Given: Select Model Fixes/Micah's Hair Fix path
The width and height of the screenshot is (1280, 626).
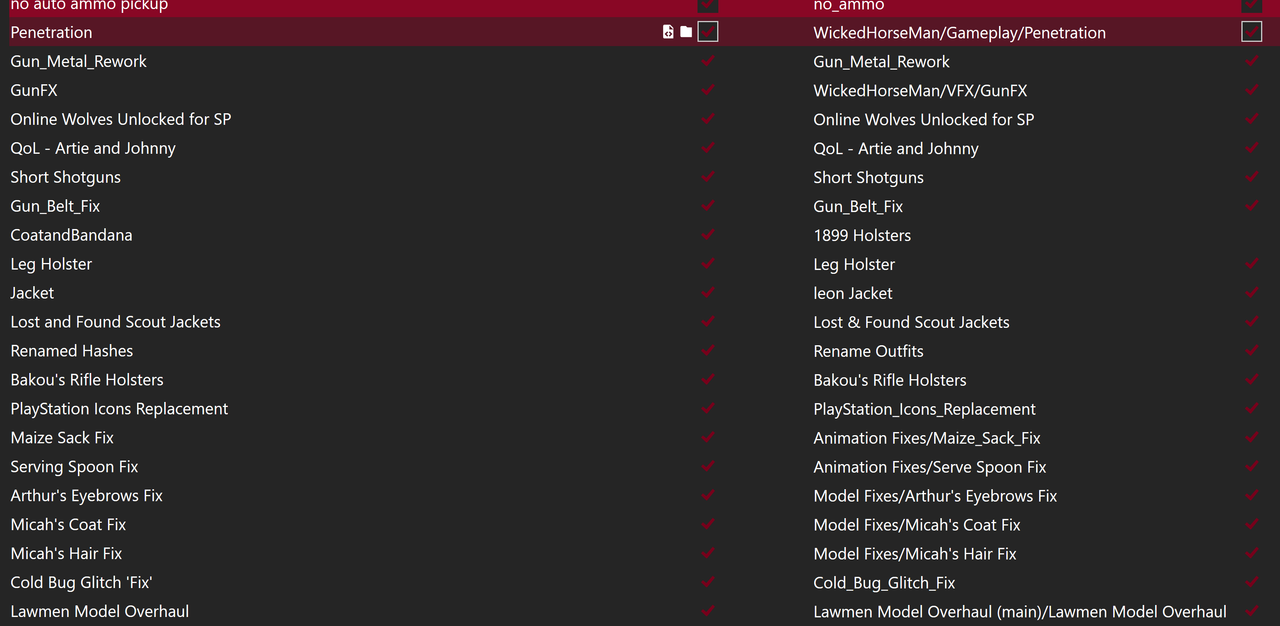Looking at the screenshot, I should coord(915,554).
